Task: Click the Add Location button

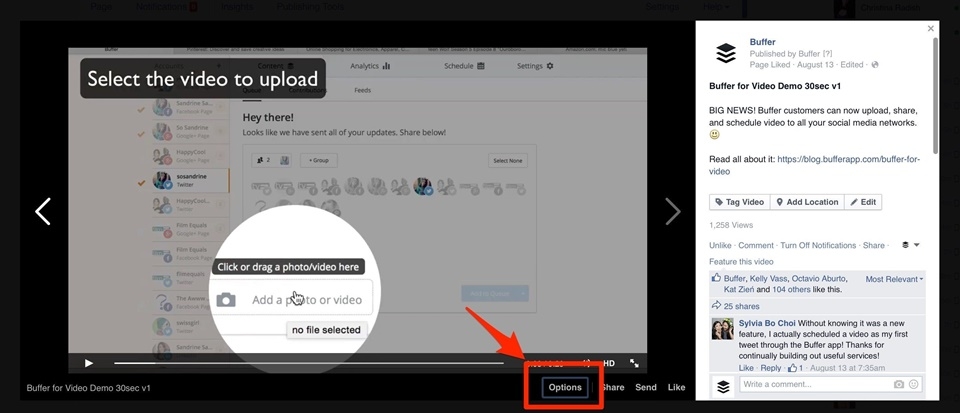Action: (x=807, y=202)
